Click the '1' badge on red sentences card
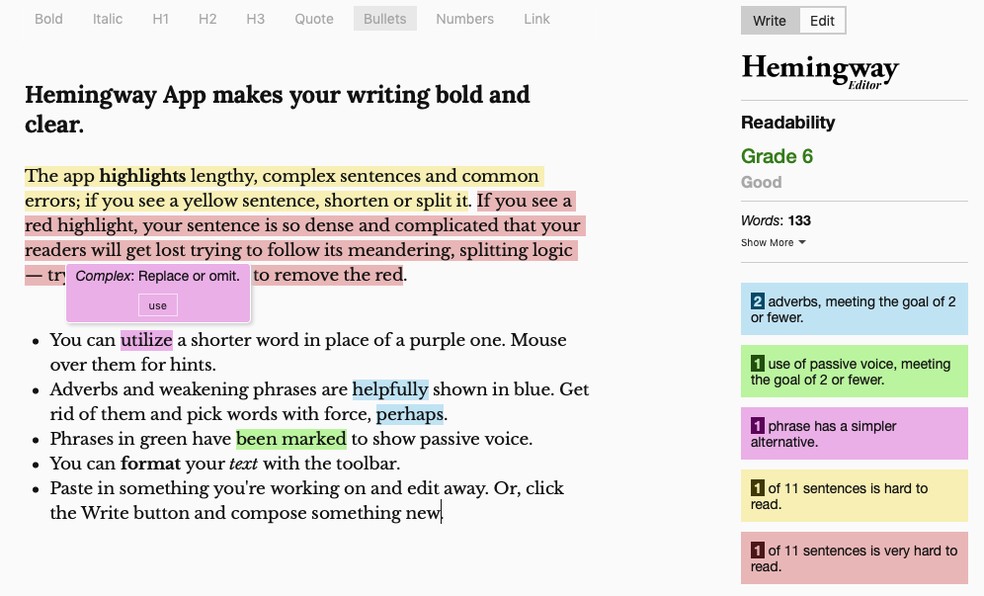This screenshot has height=596, width=984. (757, 551)
